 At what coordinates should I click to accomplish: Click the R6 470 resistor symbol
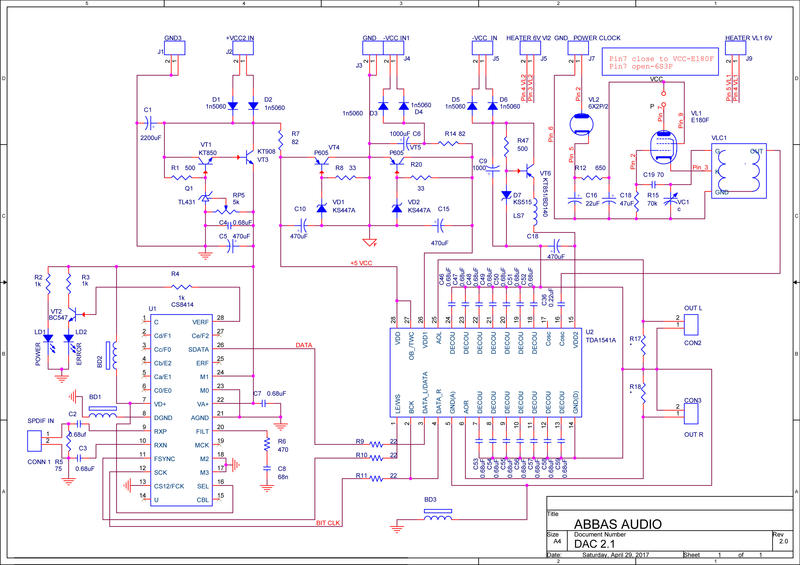tap(267, 445)
